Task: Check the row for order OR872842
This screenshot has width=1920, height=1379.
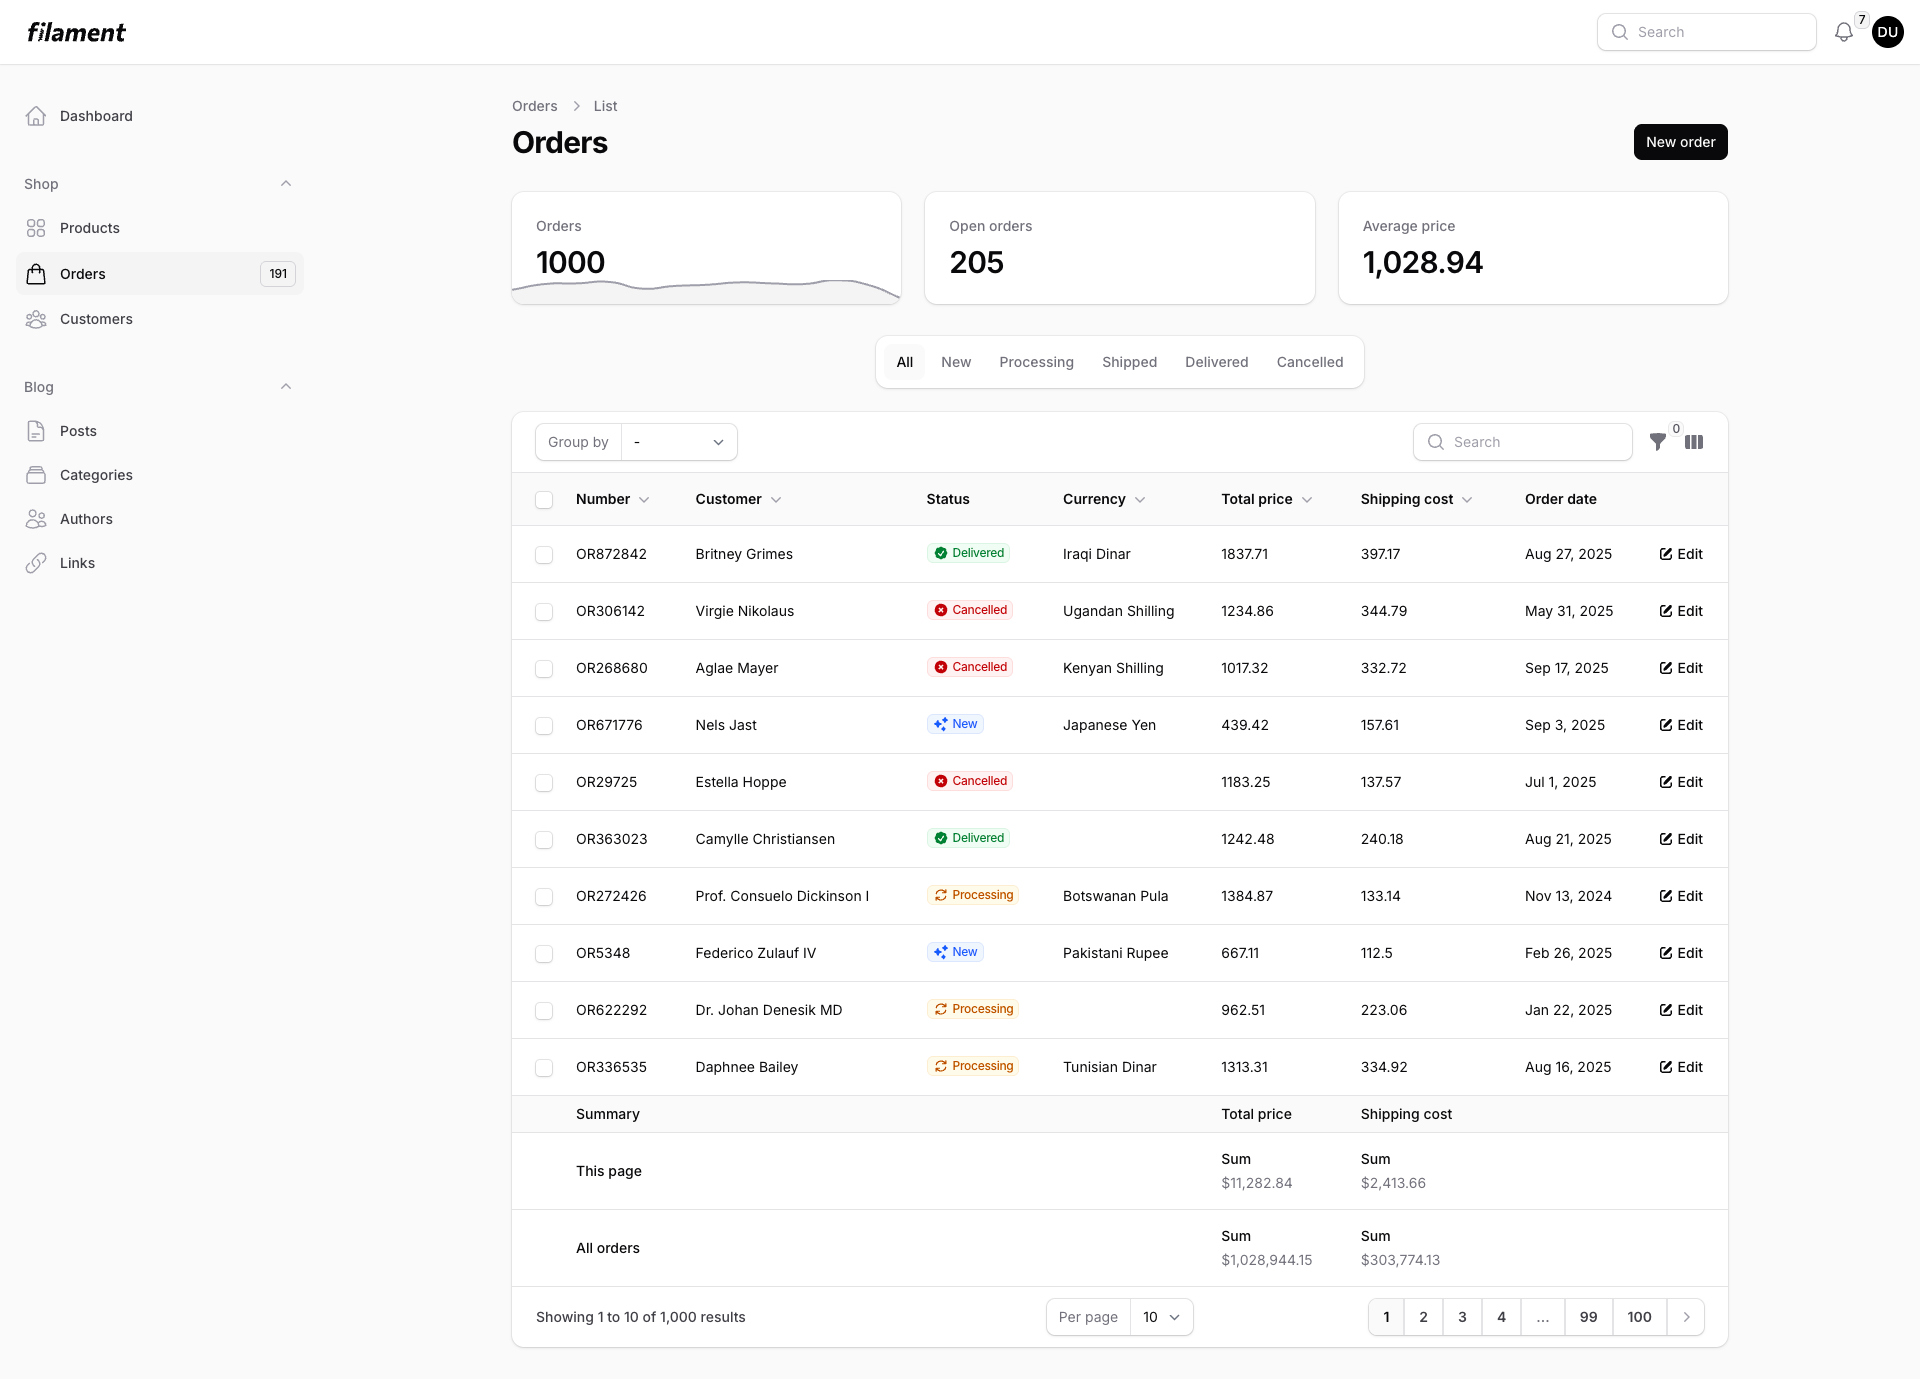Action: [544, 554]
